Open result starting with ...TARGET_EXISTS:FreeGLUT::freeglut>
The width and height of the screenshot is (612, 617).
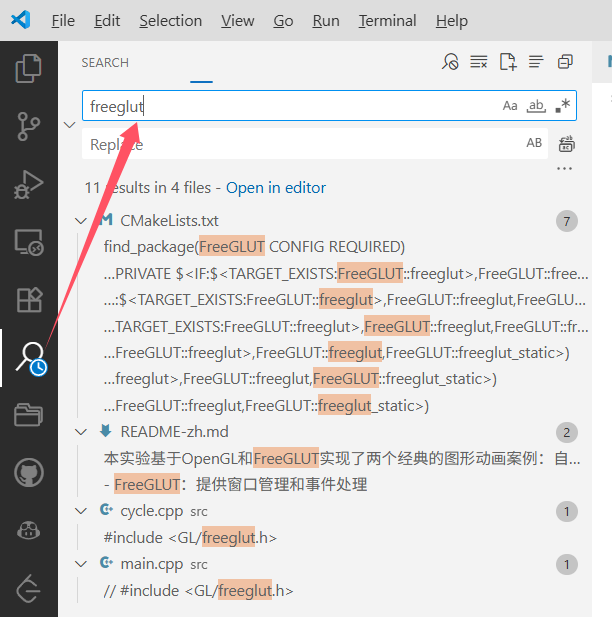click(x=346, y=327)
